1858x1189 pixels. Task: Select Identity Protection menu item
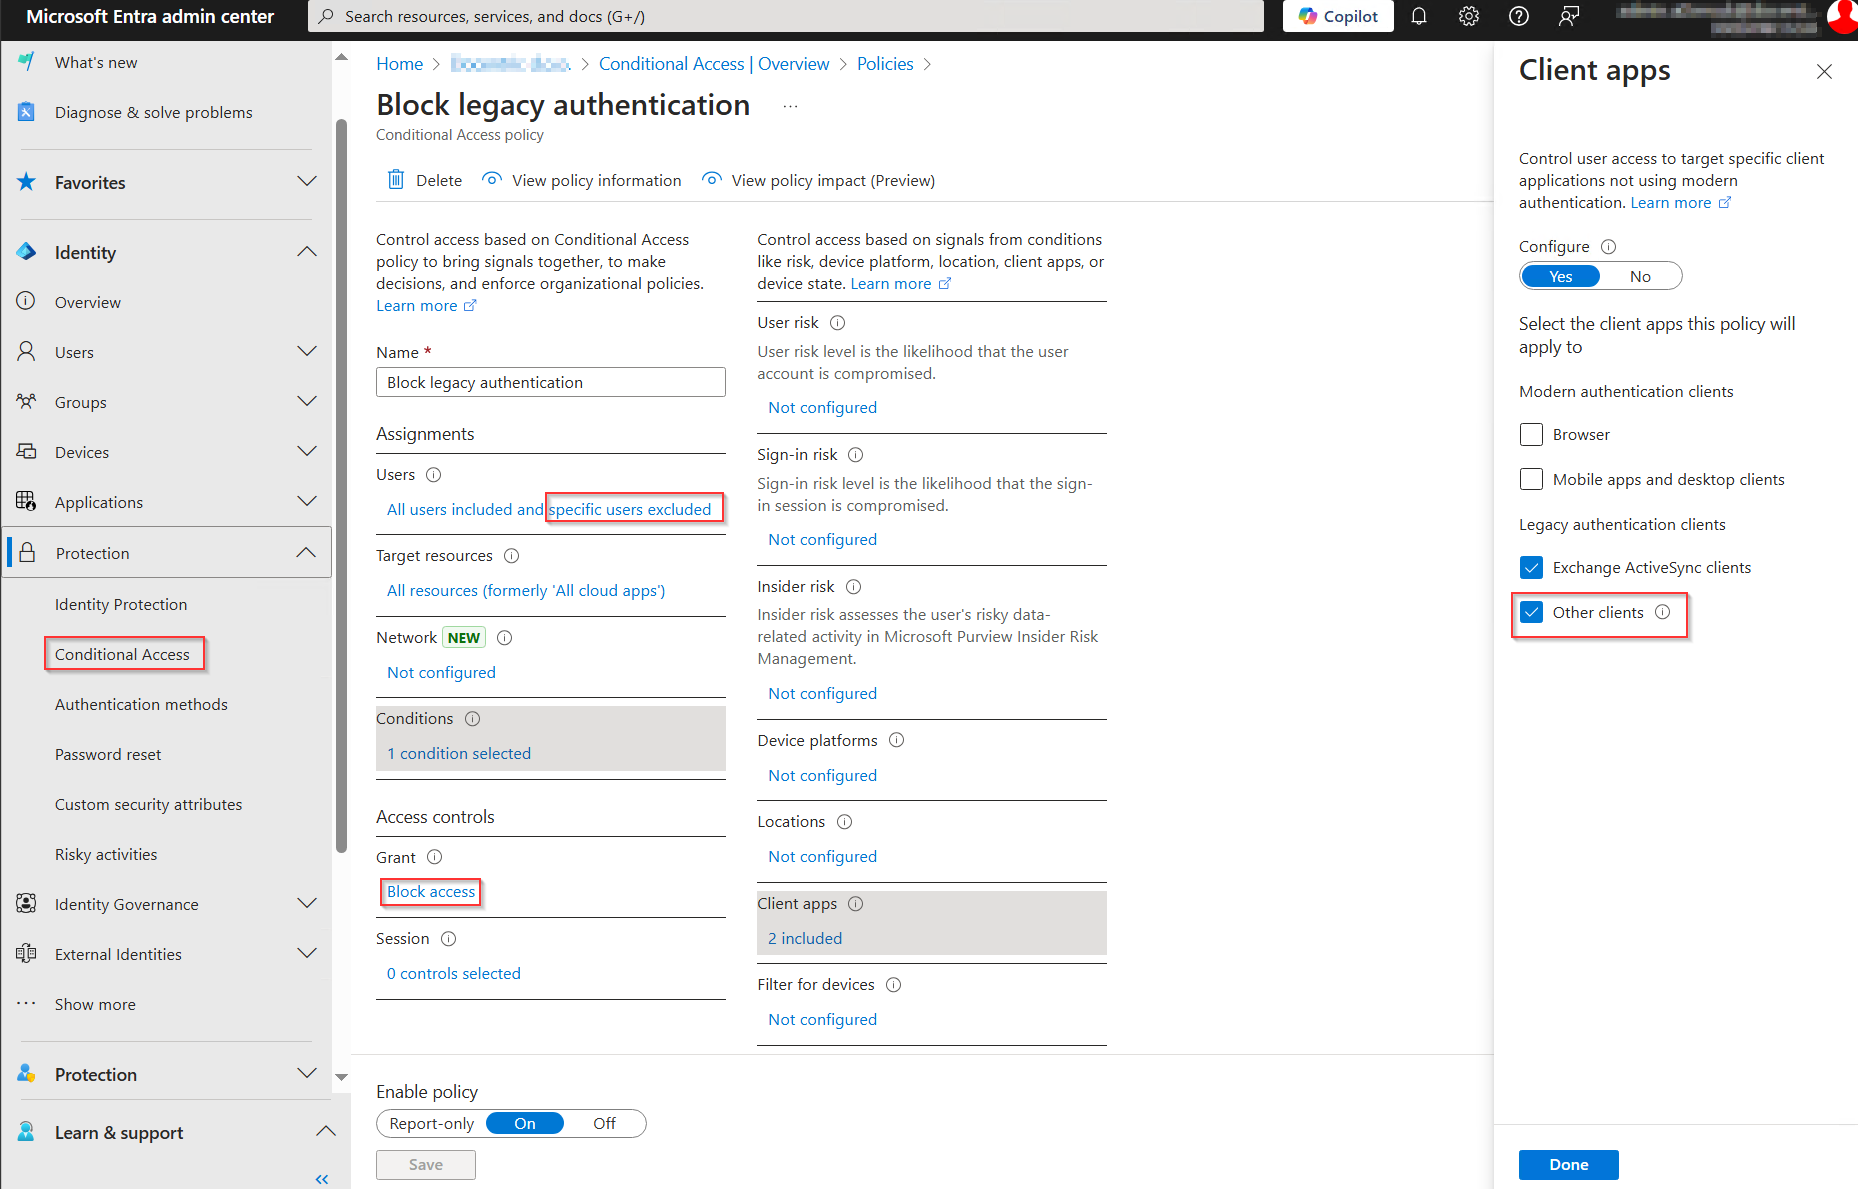121,604
